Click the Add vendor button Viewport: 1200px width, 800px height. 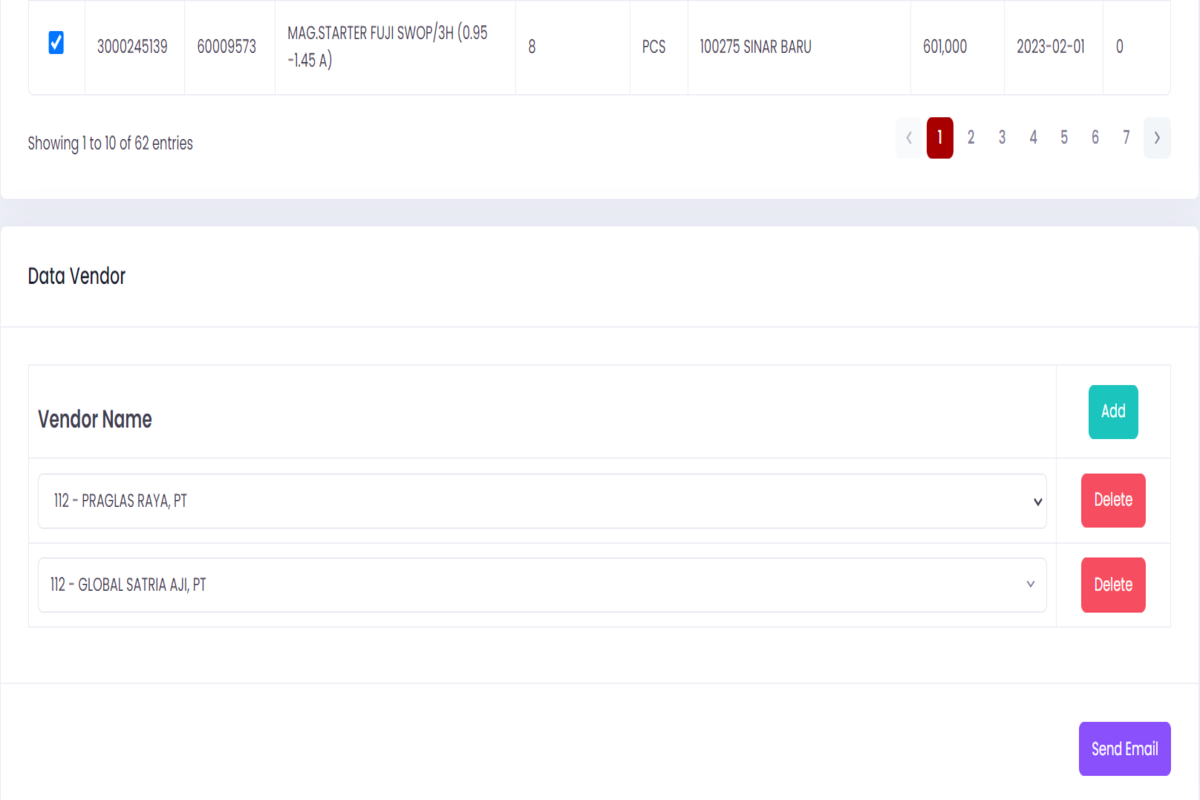pos(1113,411)
